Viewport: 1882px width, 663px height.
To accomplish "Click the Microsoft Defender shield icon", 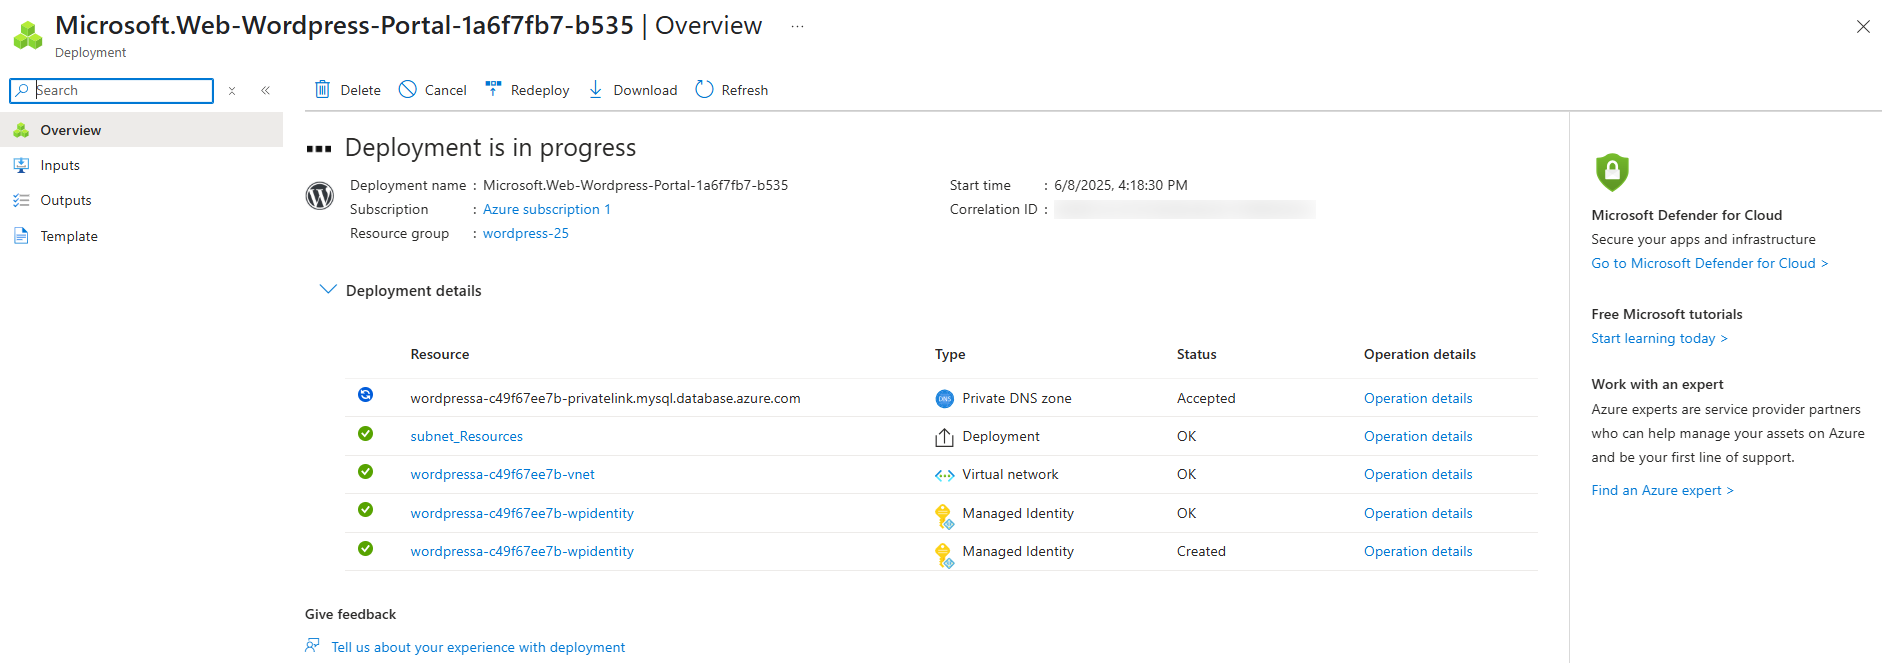I will tap(1612, 172).
